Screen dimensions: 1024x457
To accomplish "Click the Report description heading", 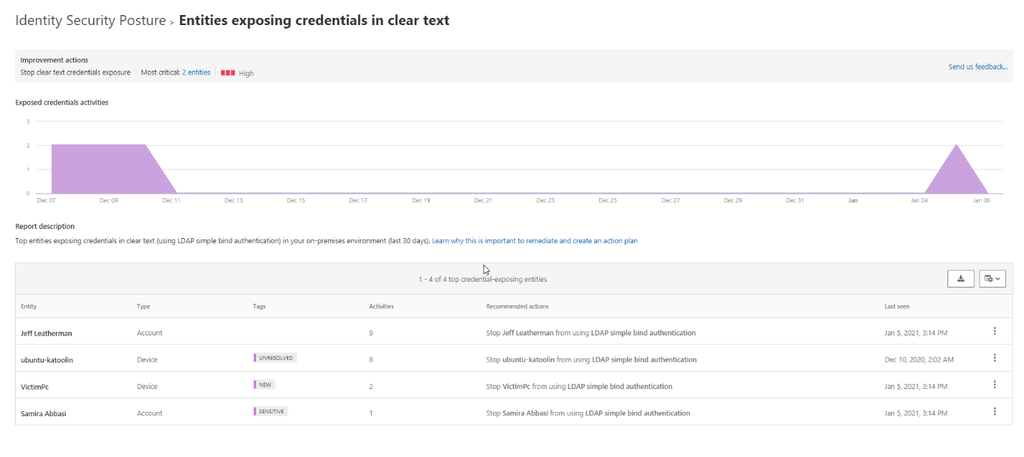I will pyautogui.click(x=45, y=227).
